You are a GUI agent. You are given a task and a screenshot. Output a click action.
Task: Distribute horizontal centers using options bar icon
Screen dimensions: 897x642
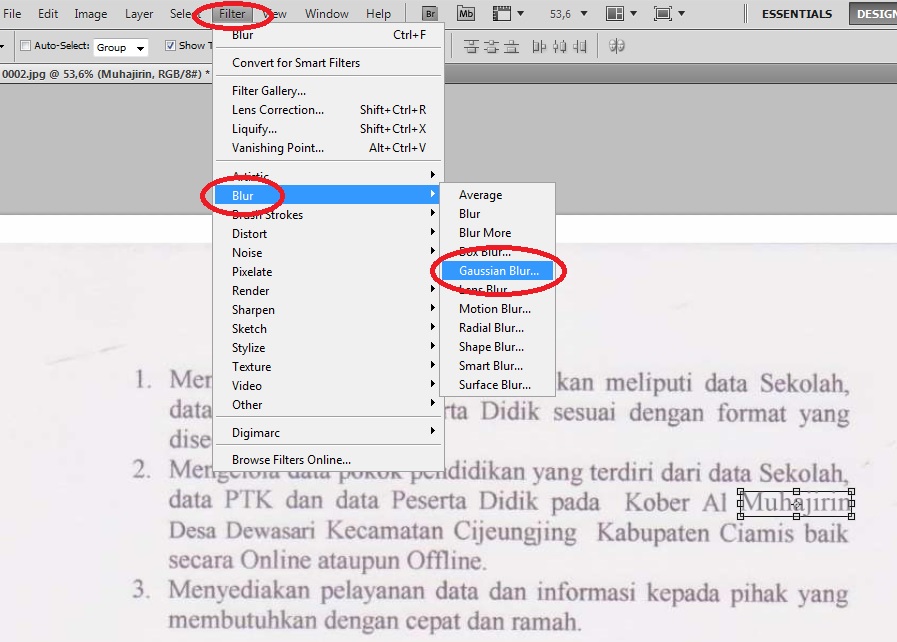(560, 45)
